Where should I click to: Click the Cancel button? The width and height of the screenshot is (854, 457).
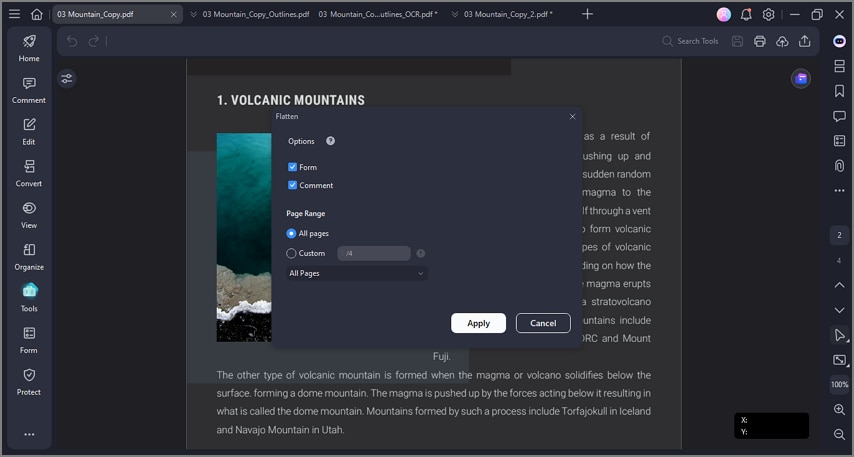(x=543, y=323)
